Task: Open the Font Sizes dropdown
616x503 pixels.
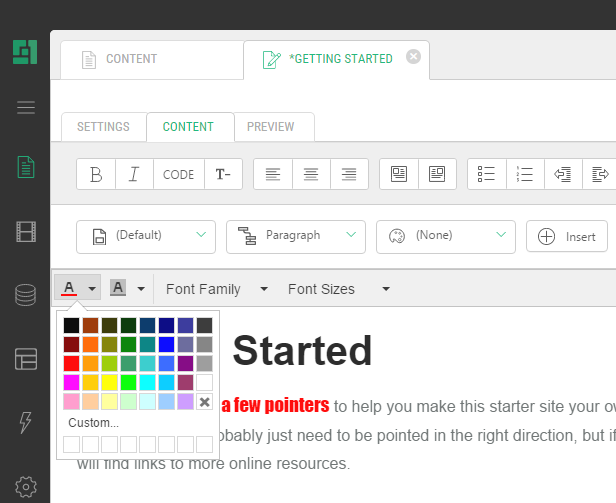Action: click(x=339, y=289)
